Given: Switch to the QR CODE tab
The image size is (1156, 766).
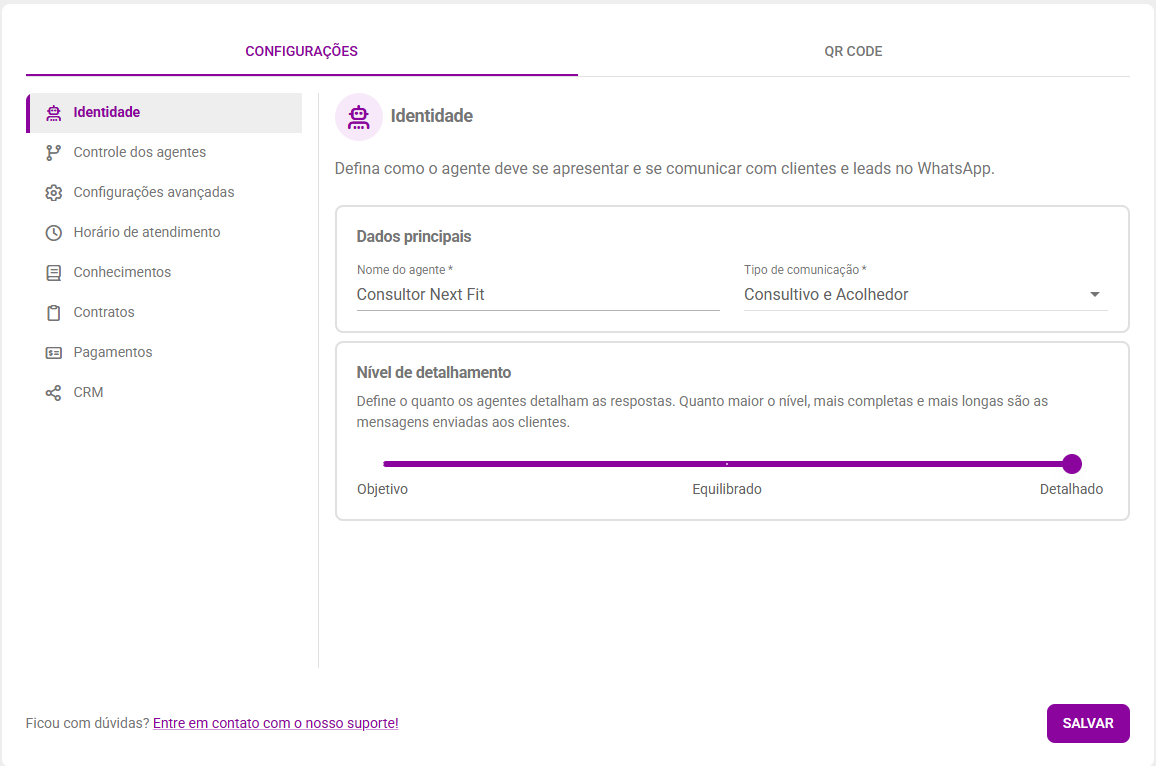Looking at the screenshot, I should (853, 51).
